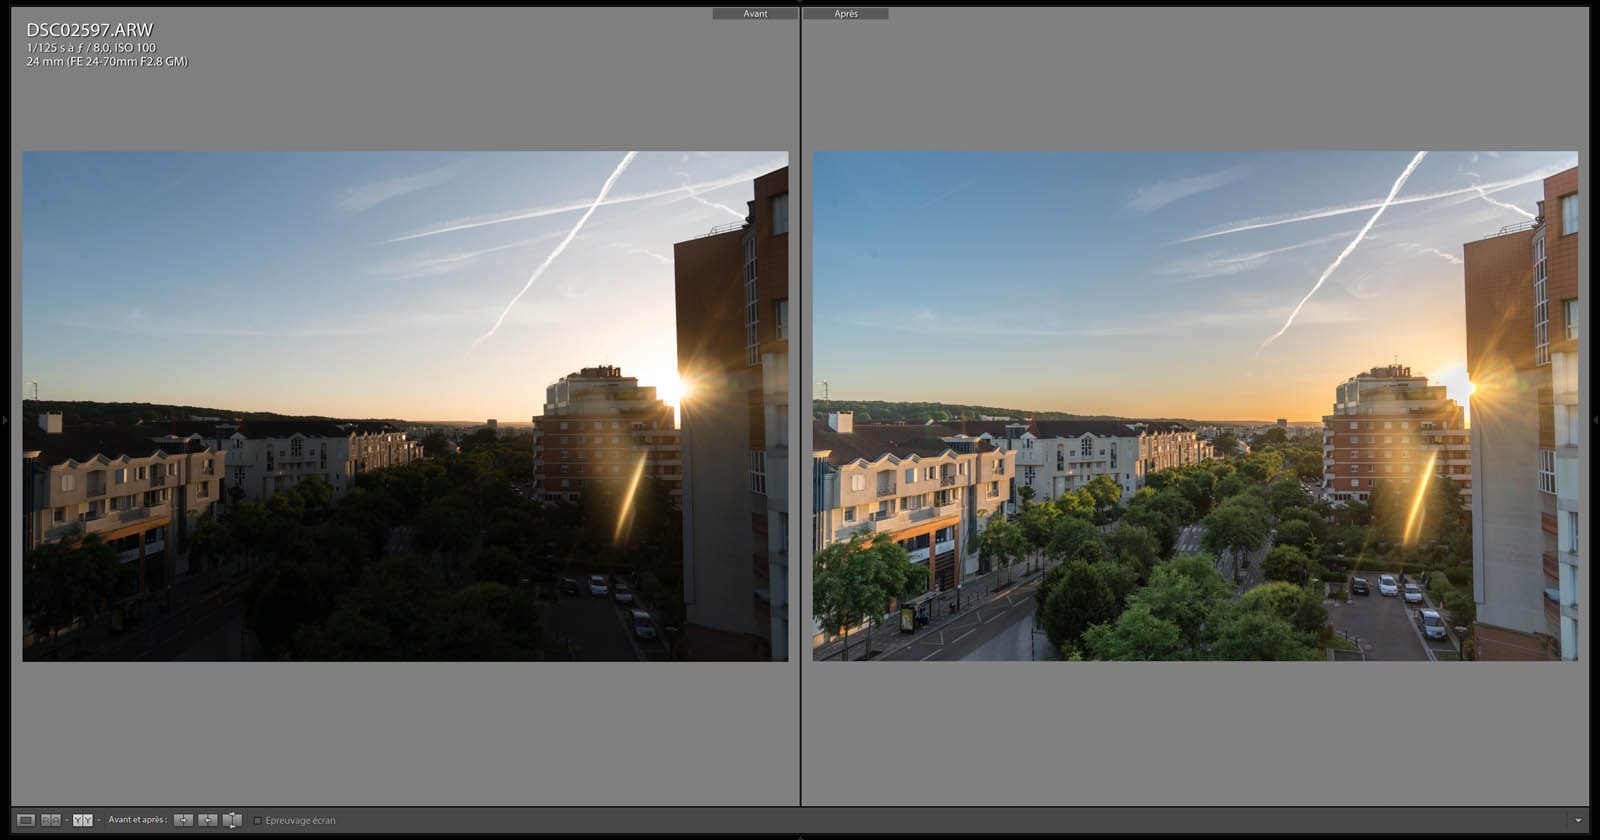
Task: Click the DSC02597.ARW info overlay
Action: pos(90,30)
